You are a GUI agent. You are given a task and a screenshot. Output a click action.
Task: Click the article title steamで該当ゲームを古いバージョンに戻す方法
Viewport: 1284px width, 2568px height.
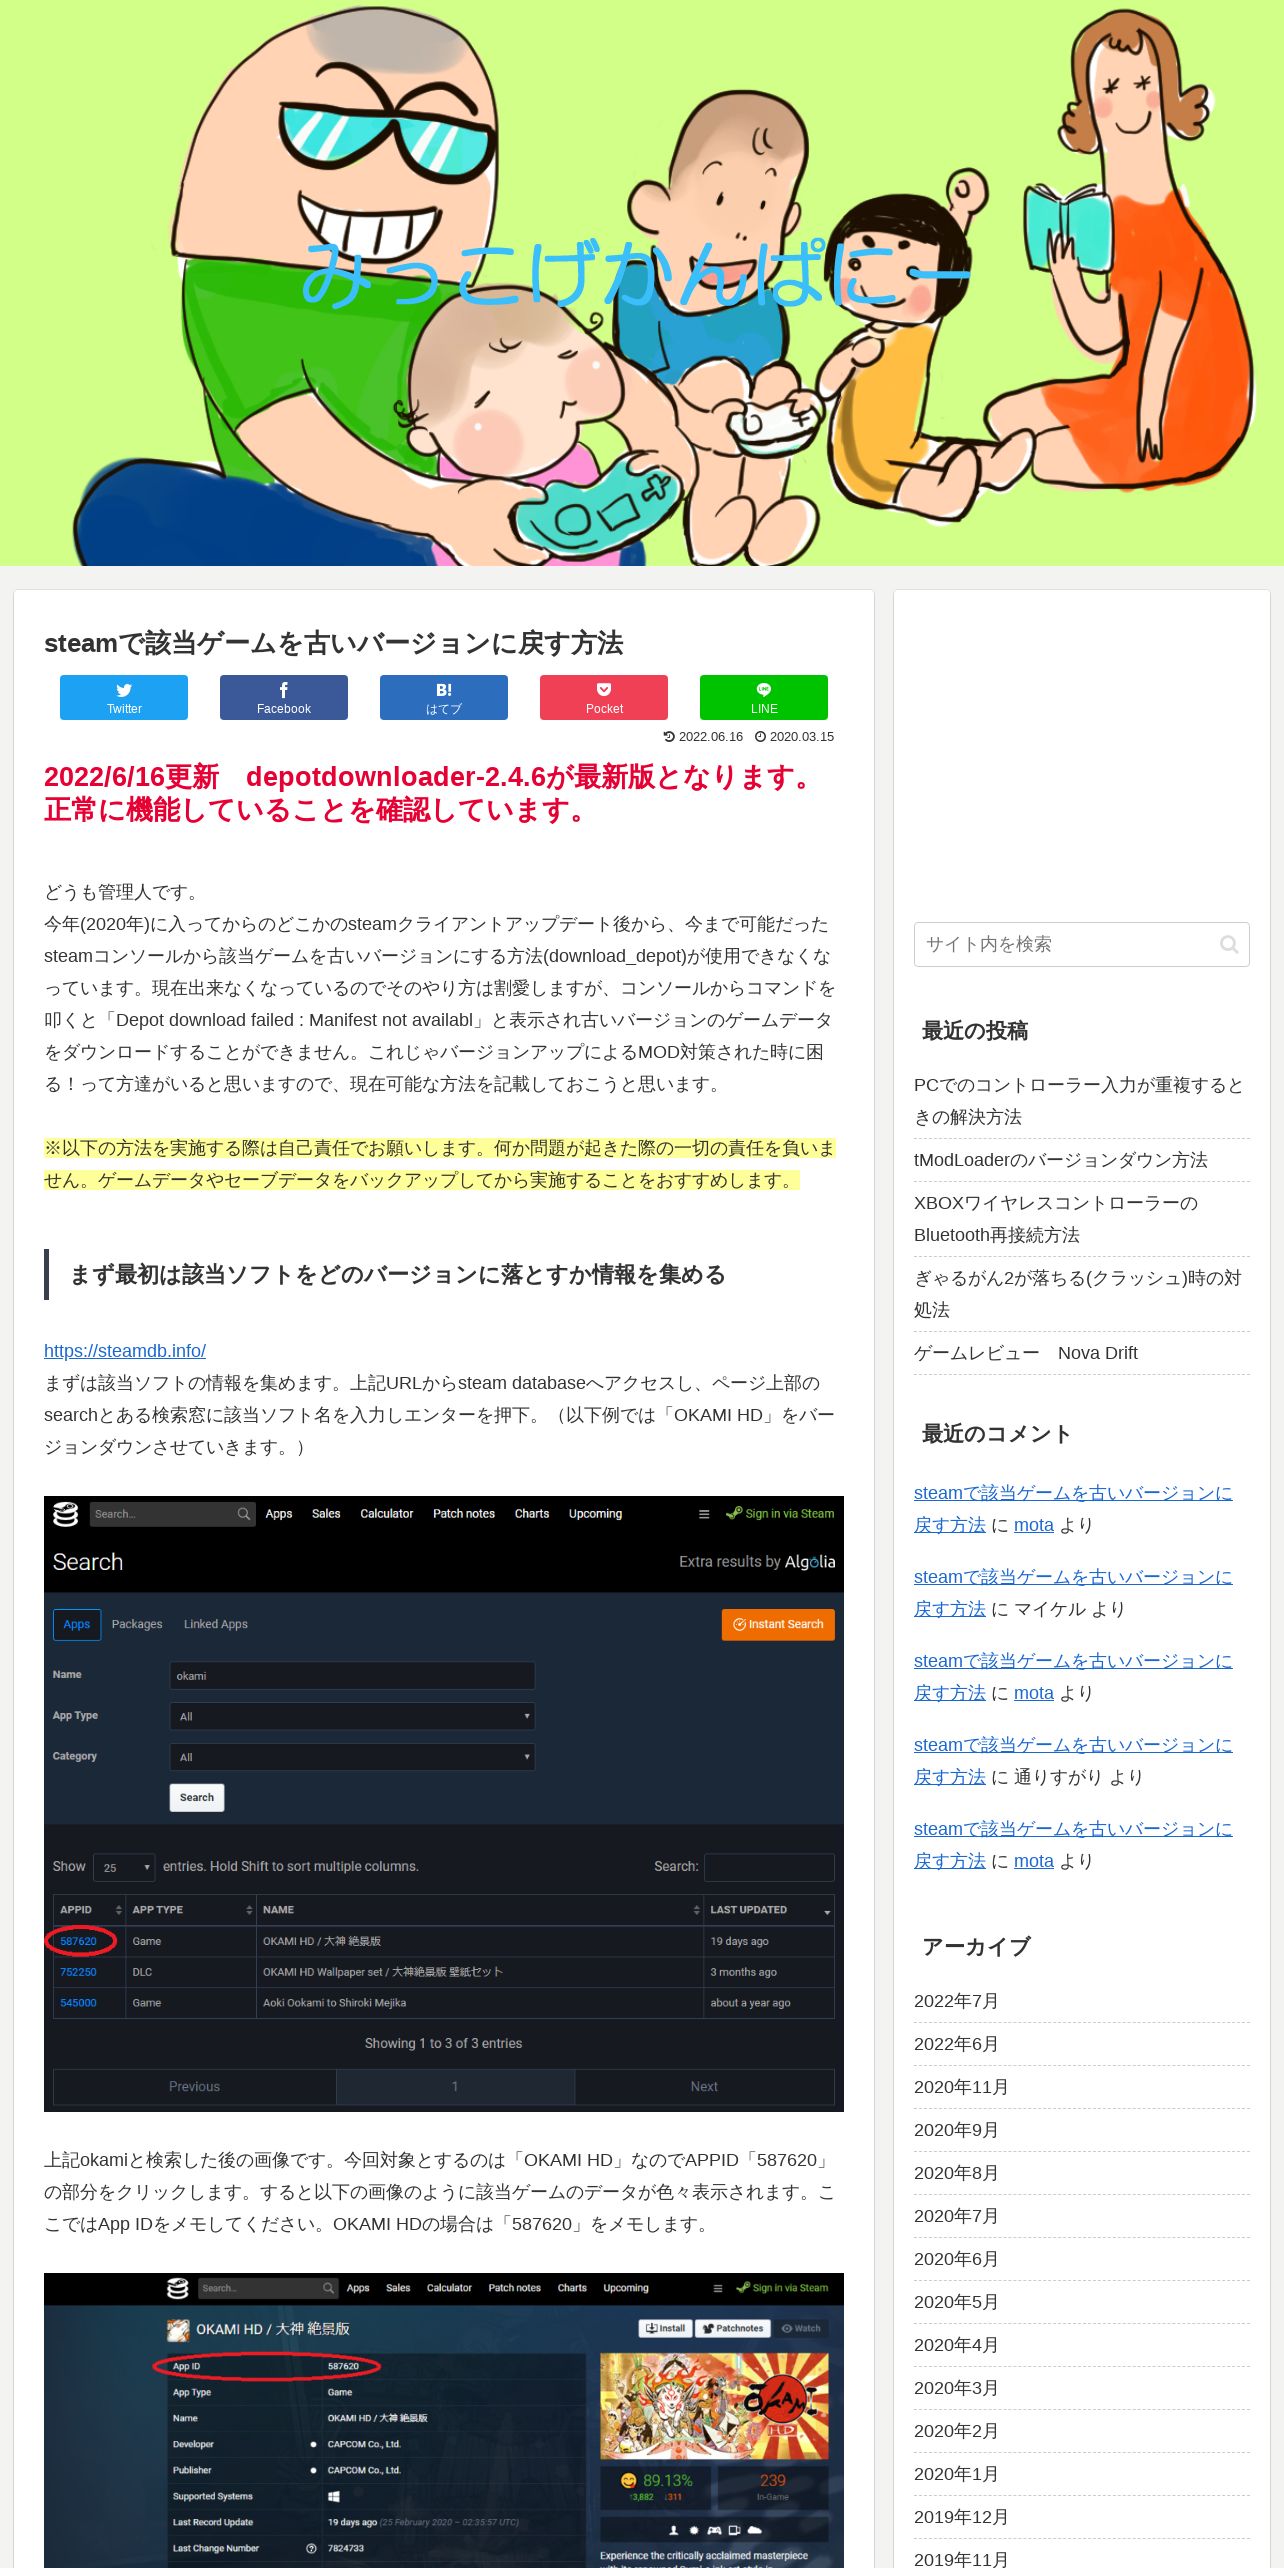point(334,643)
